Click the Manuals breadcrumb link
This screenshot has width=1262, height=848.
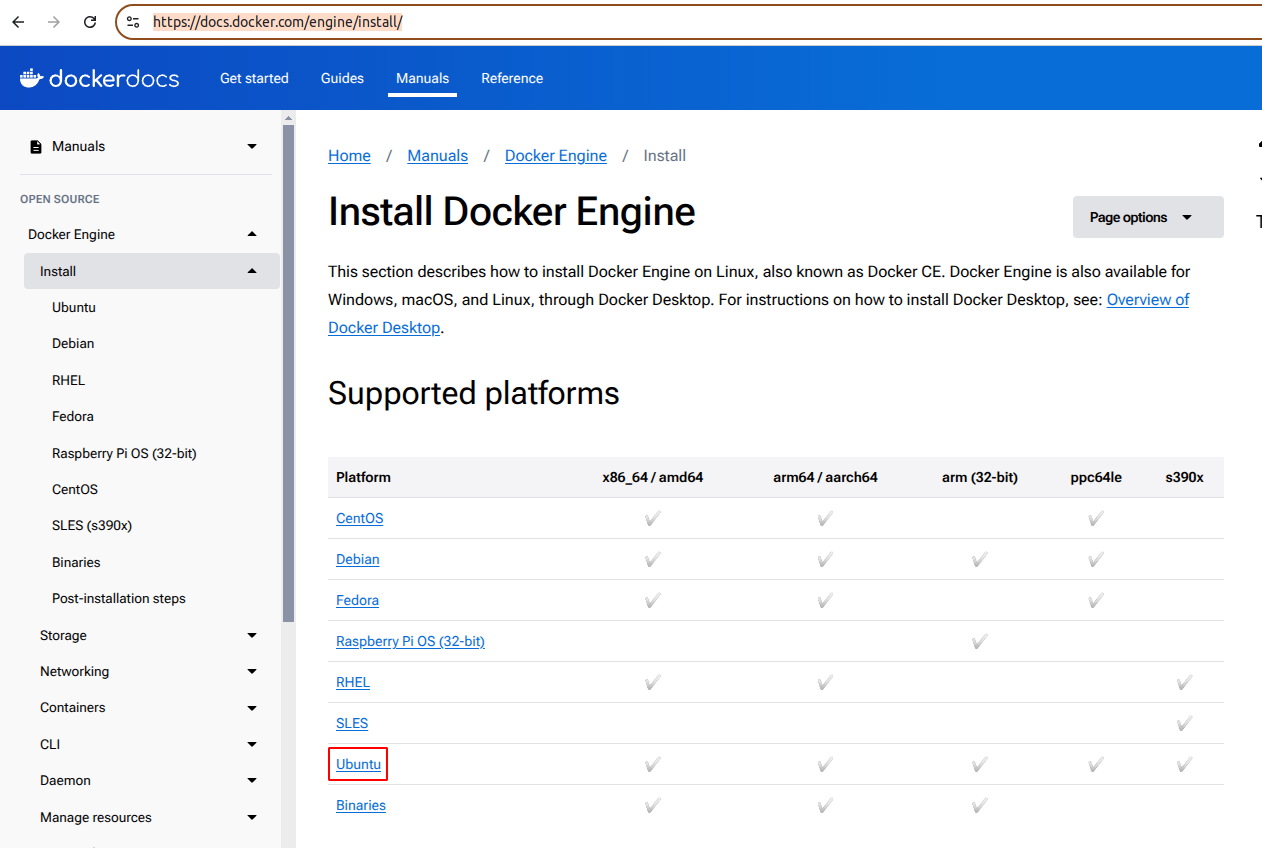click(438, 156)
